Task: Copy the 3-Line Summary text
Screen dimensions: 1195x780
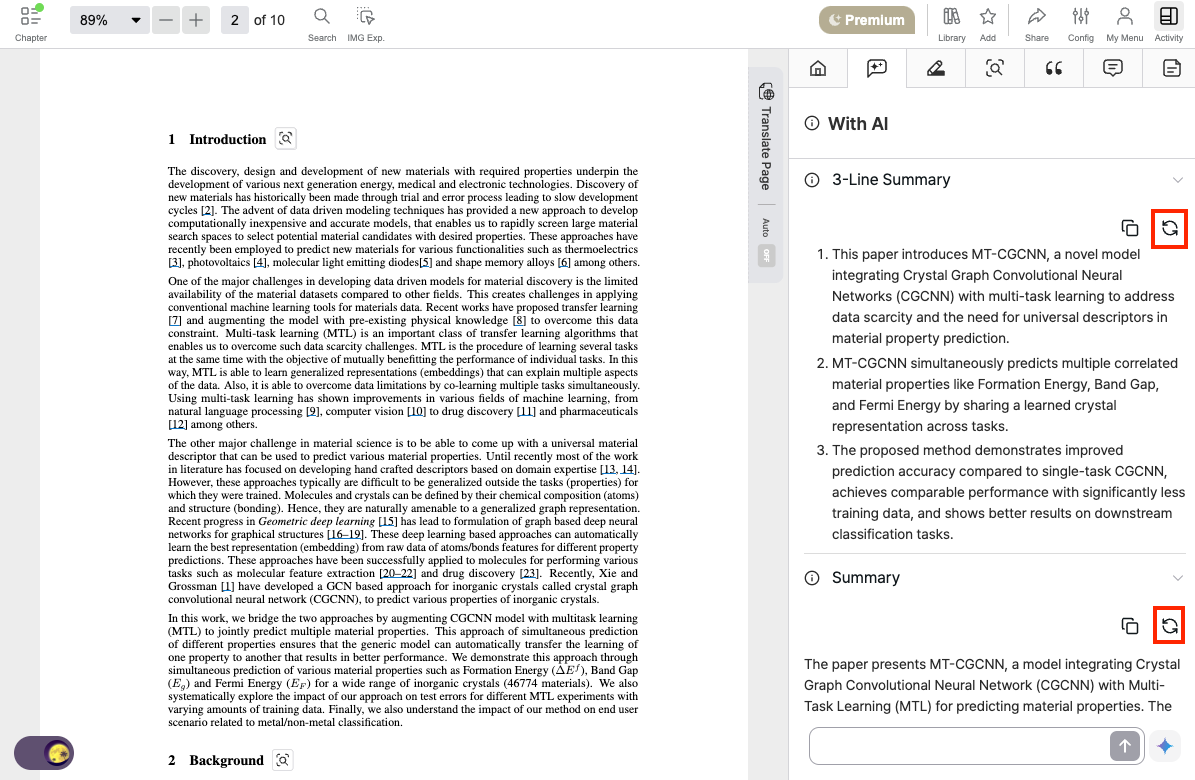Action: click(x=1129, y=228)
